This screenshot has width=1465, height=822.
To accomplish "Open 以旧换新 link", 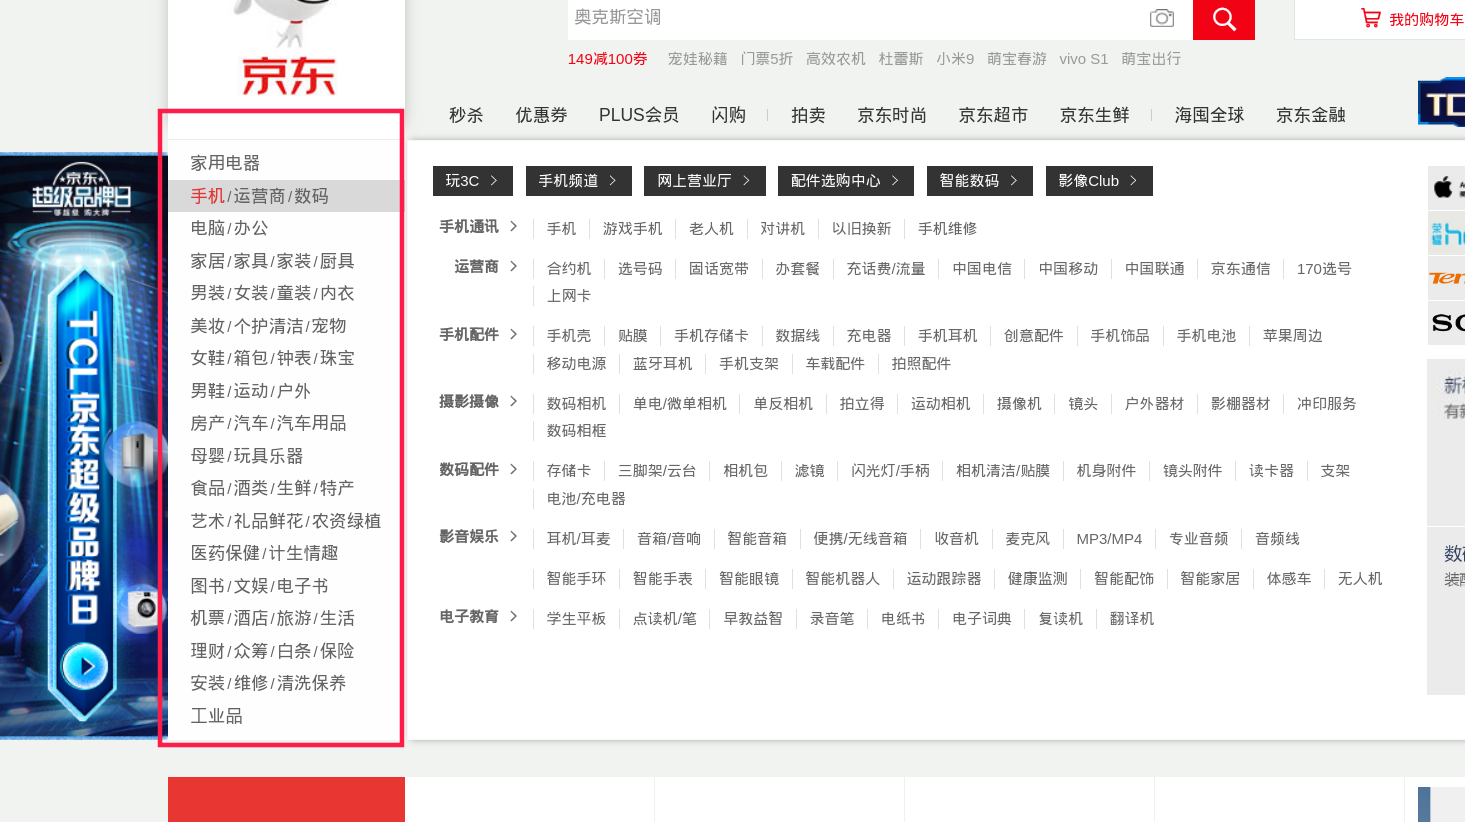I will tap(861, 229).
